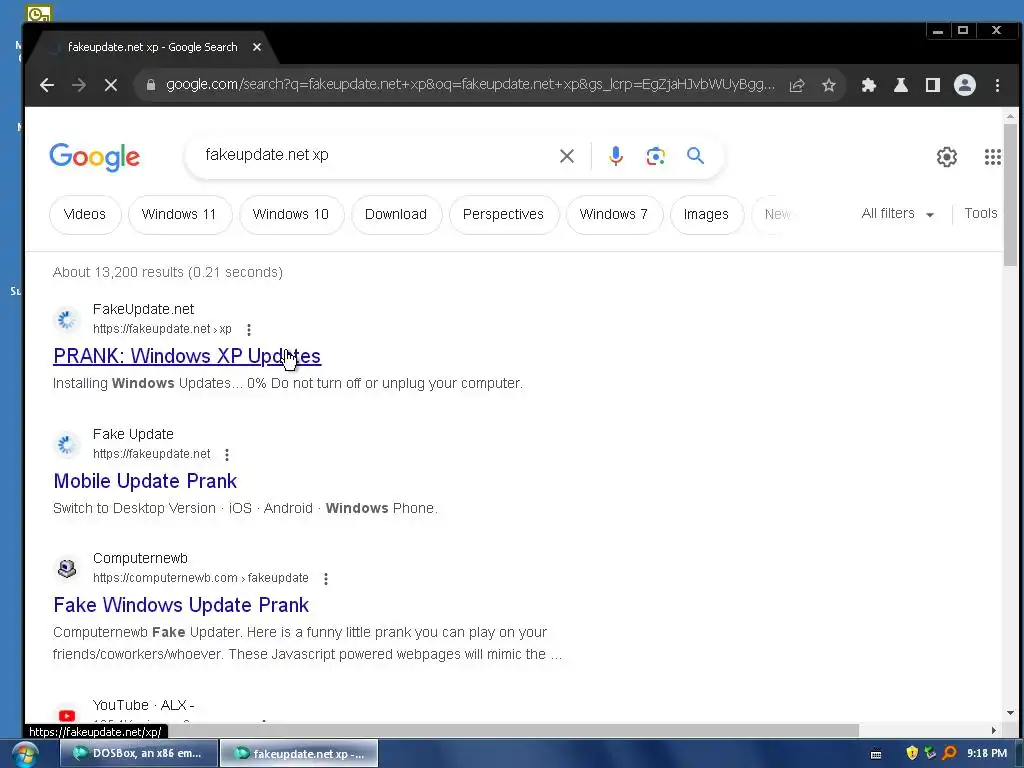Clear the Google search box text
Image resolution: width=1024 pixels, height=768 pixels.
(567, 156)
